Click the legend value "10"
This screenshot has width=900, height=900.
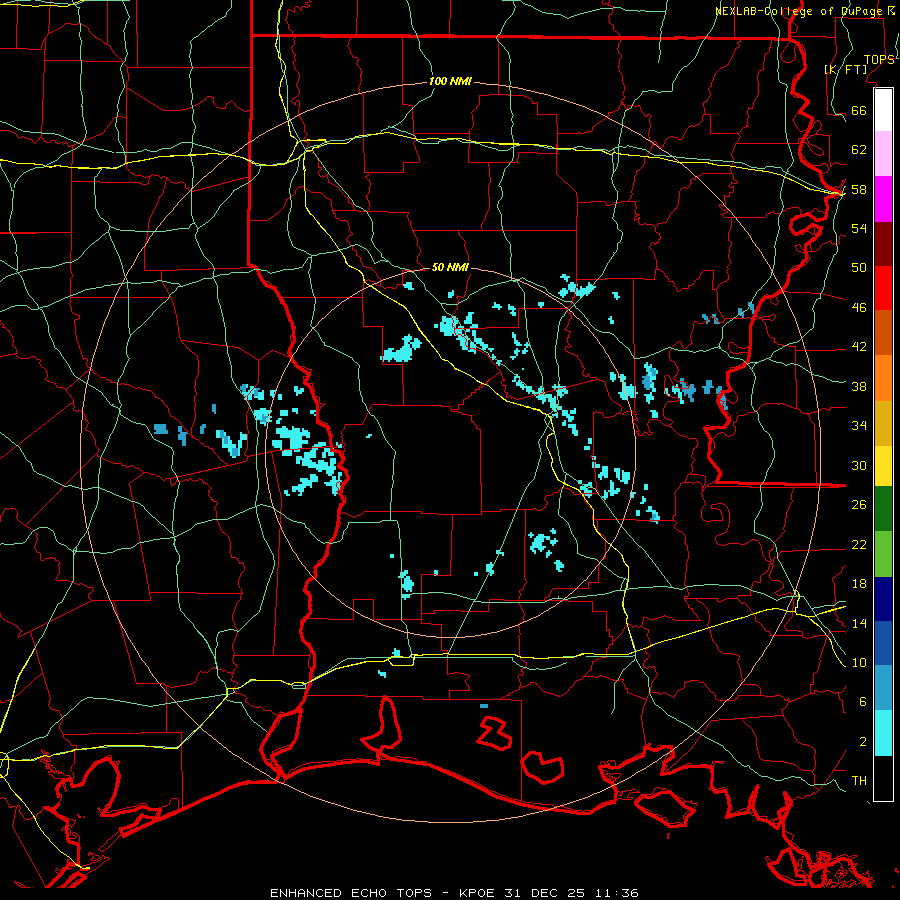859,662
